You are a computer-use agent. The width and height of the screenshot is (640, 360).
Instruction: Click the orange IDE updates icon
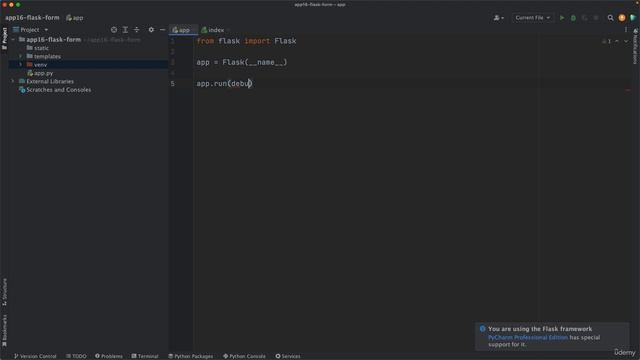coord(622,18)
